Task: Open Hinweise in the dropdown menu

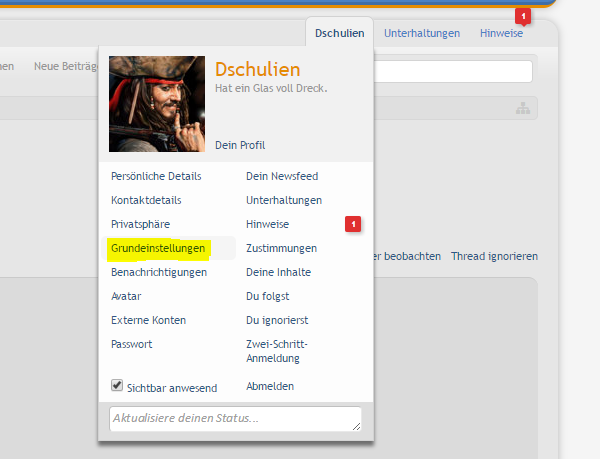Action: (267, 224)
